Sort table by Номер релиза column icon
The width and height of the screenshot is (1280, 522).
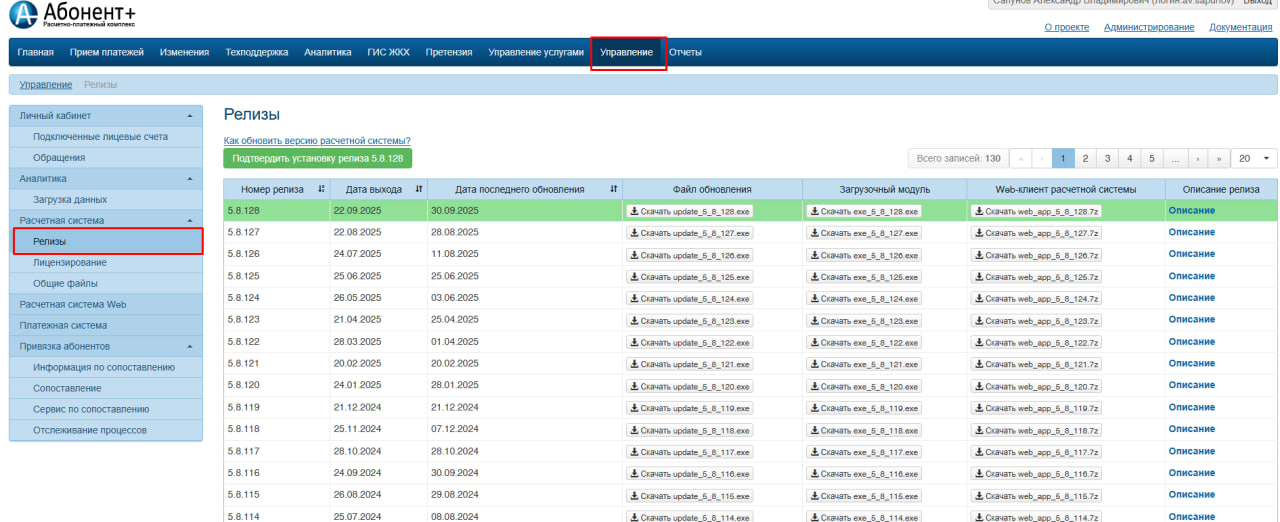[321, 189]
